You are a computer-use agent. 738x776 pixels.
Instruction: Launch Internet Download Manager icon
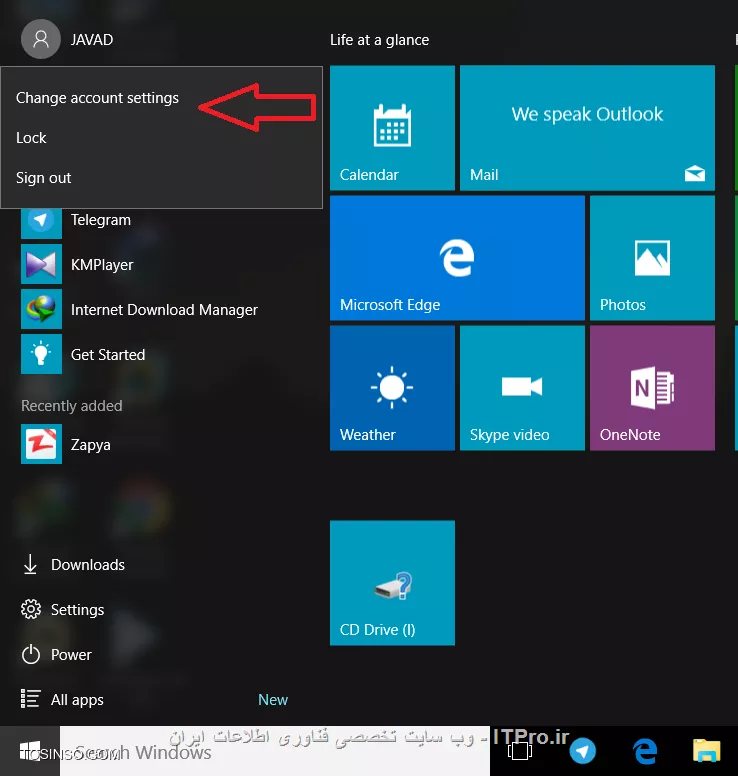click(41, 309)
